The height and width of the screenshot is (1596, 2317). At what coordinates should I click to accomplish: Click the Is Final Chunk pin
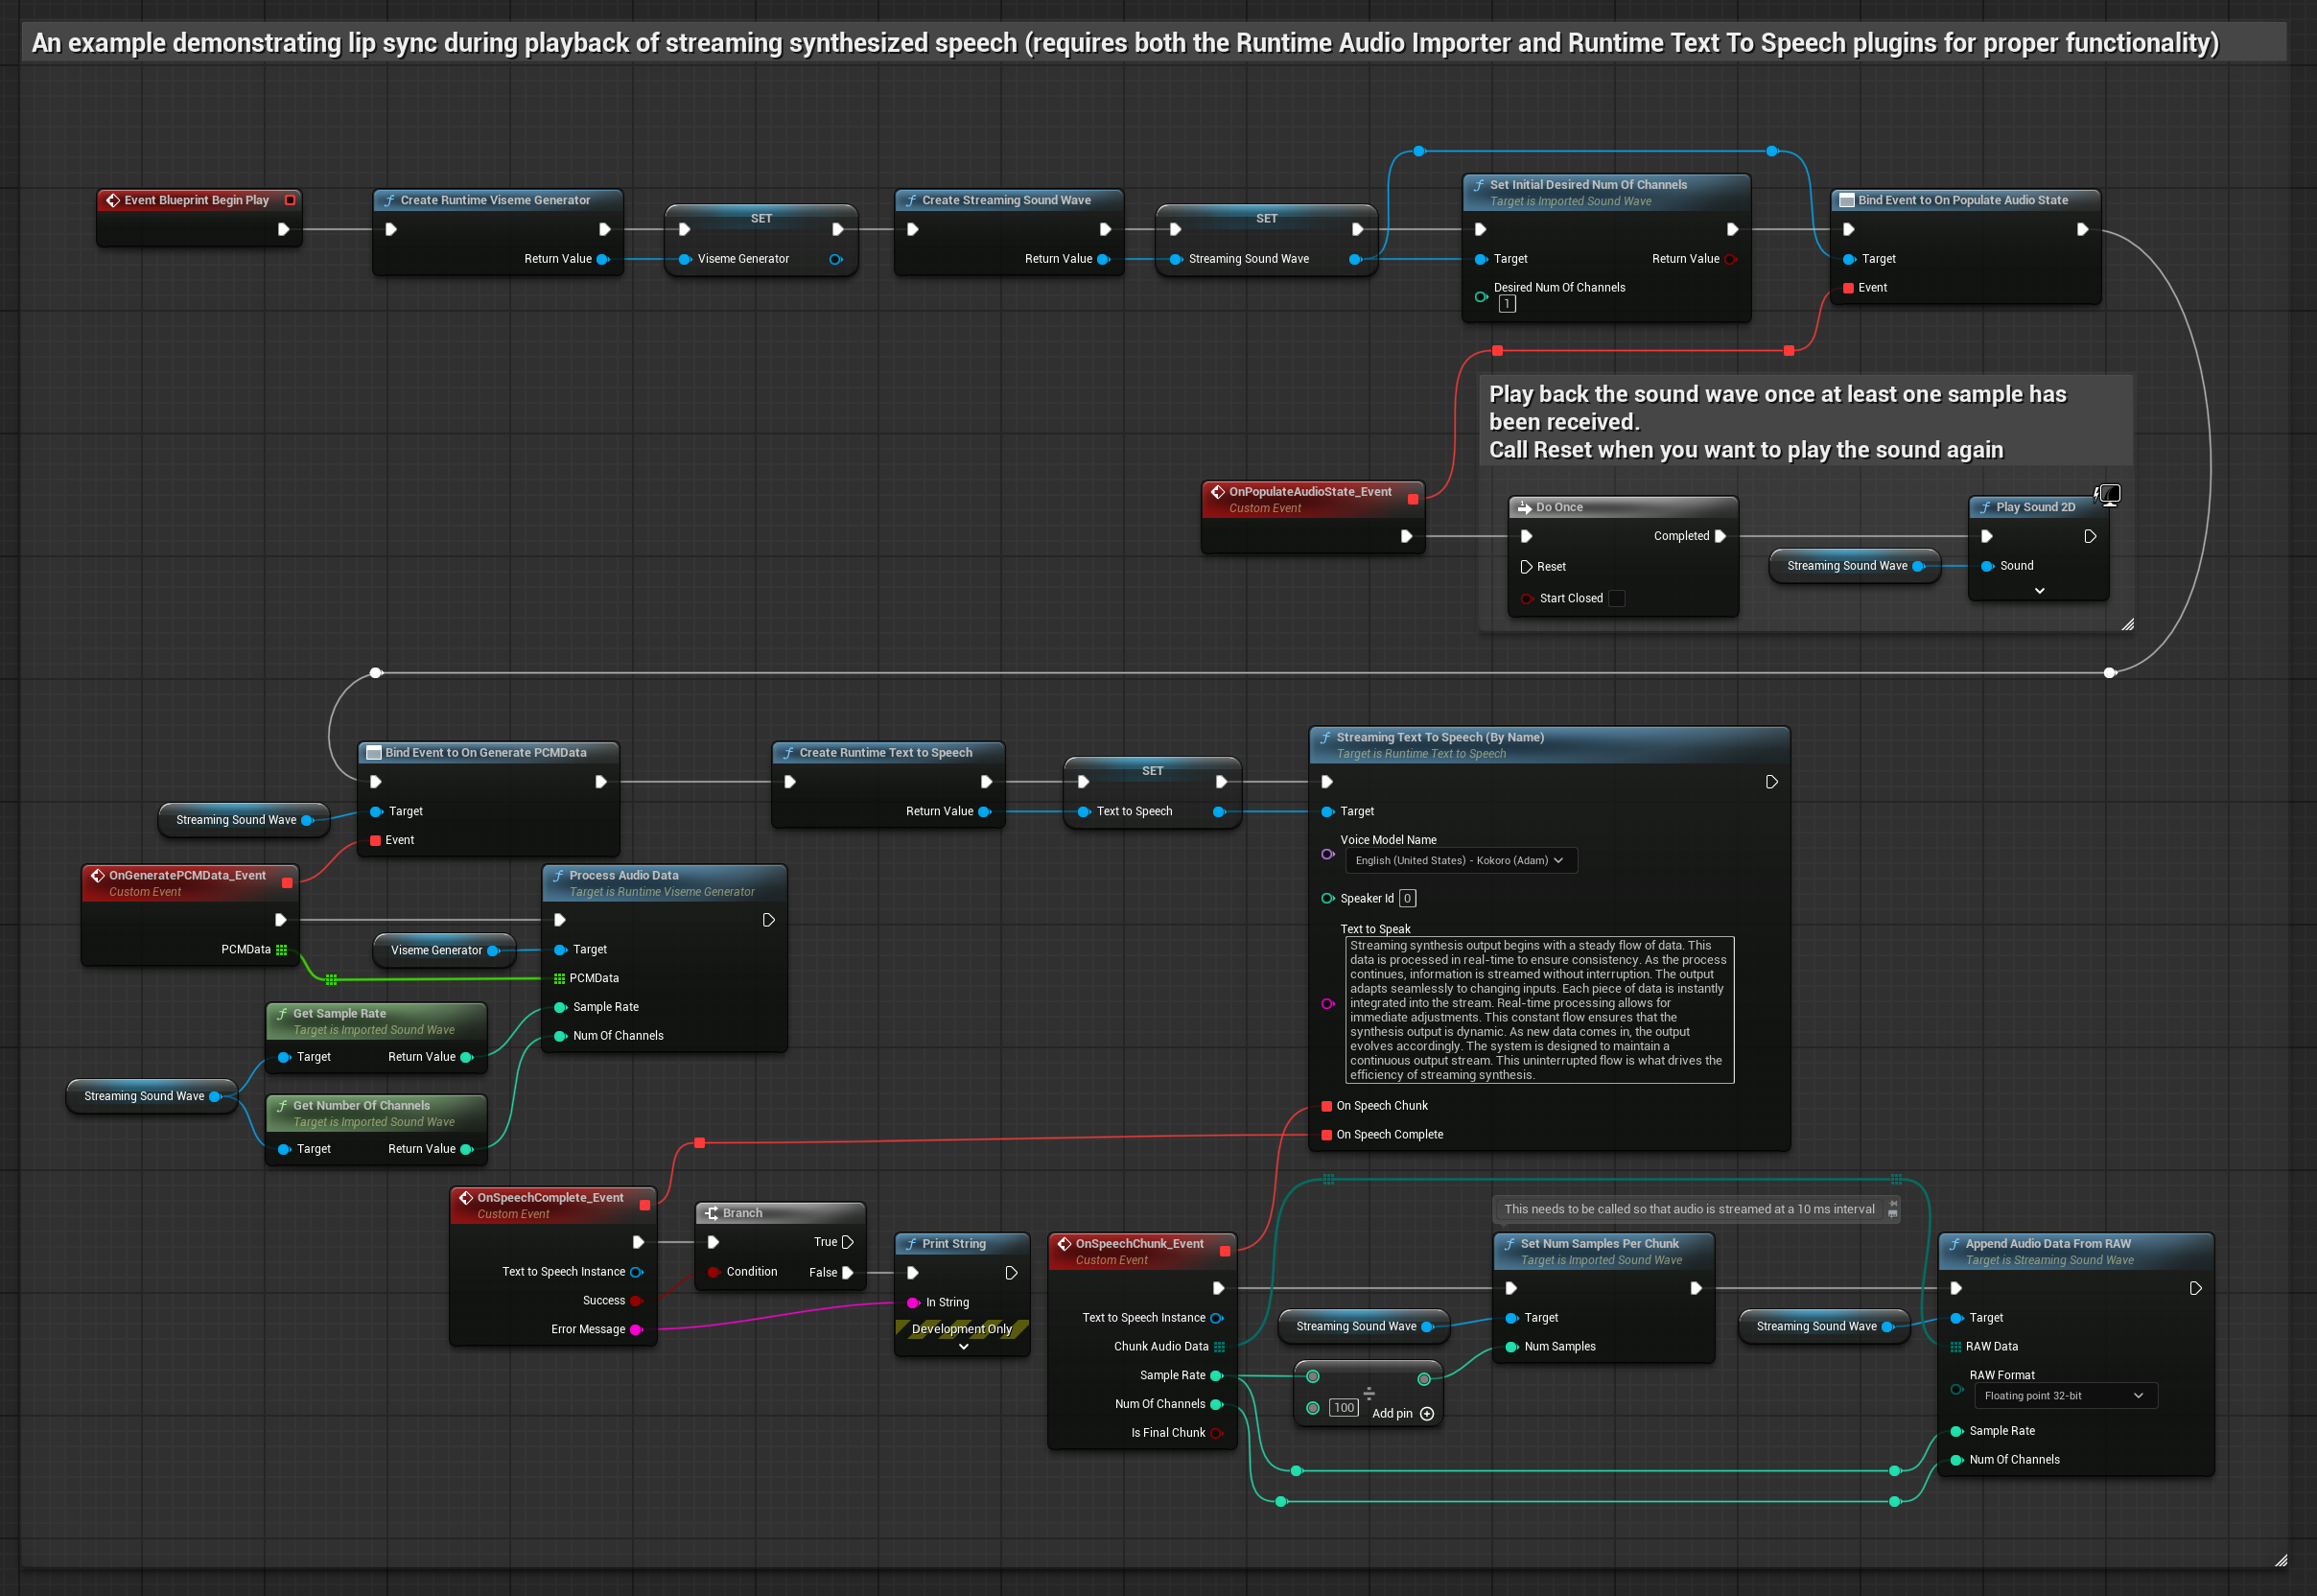click(1217, 1433)
